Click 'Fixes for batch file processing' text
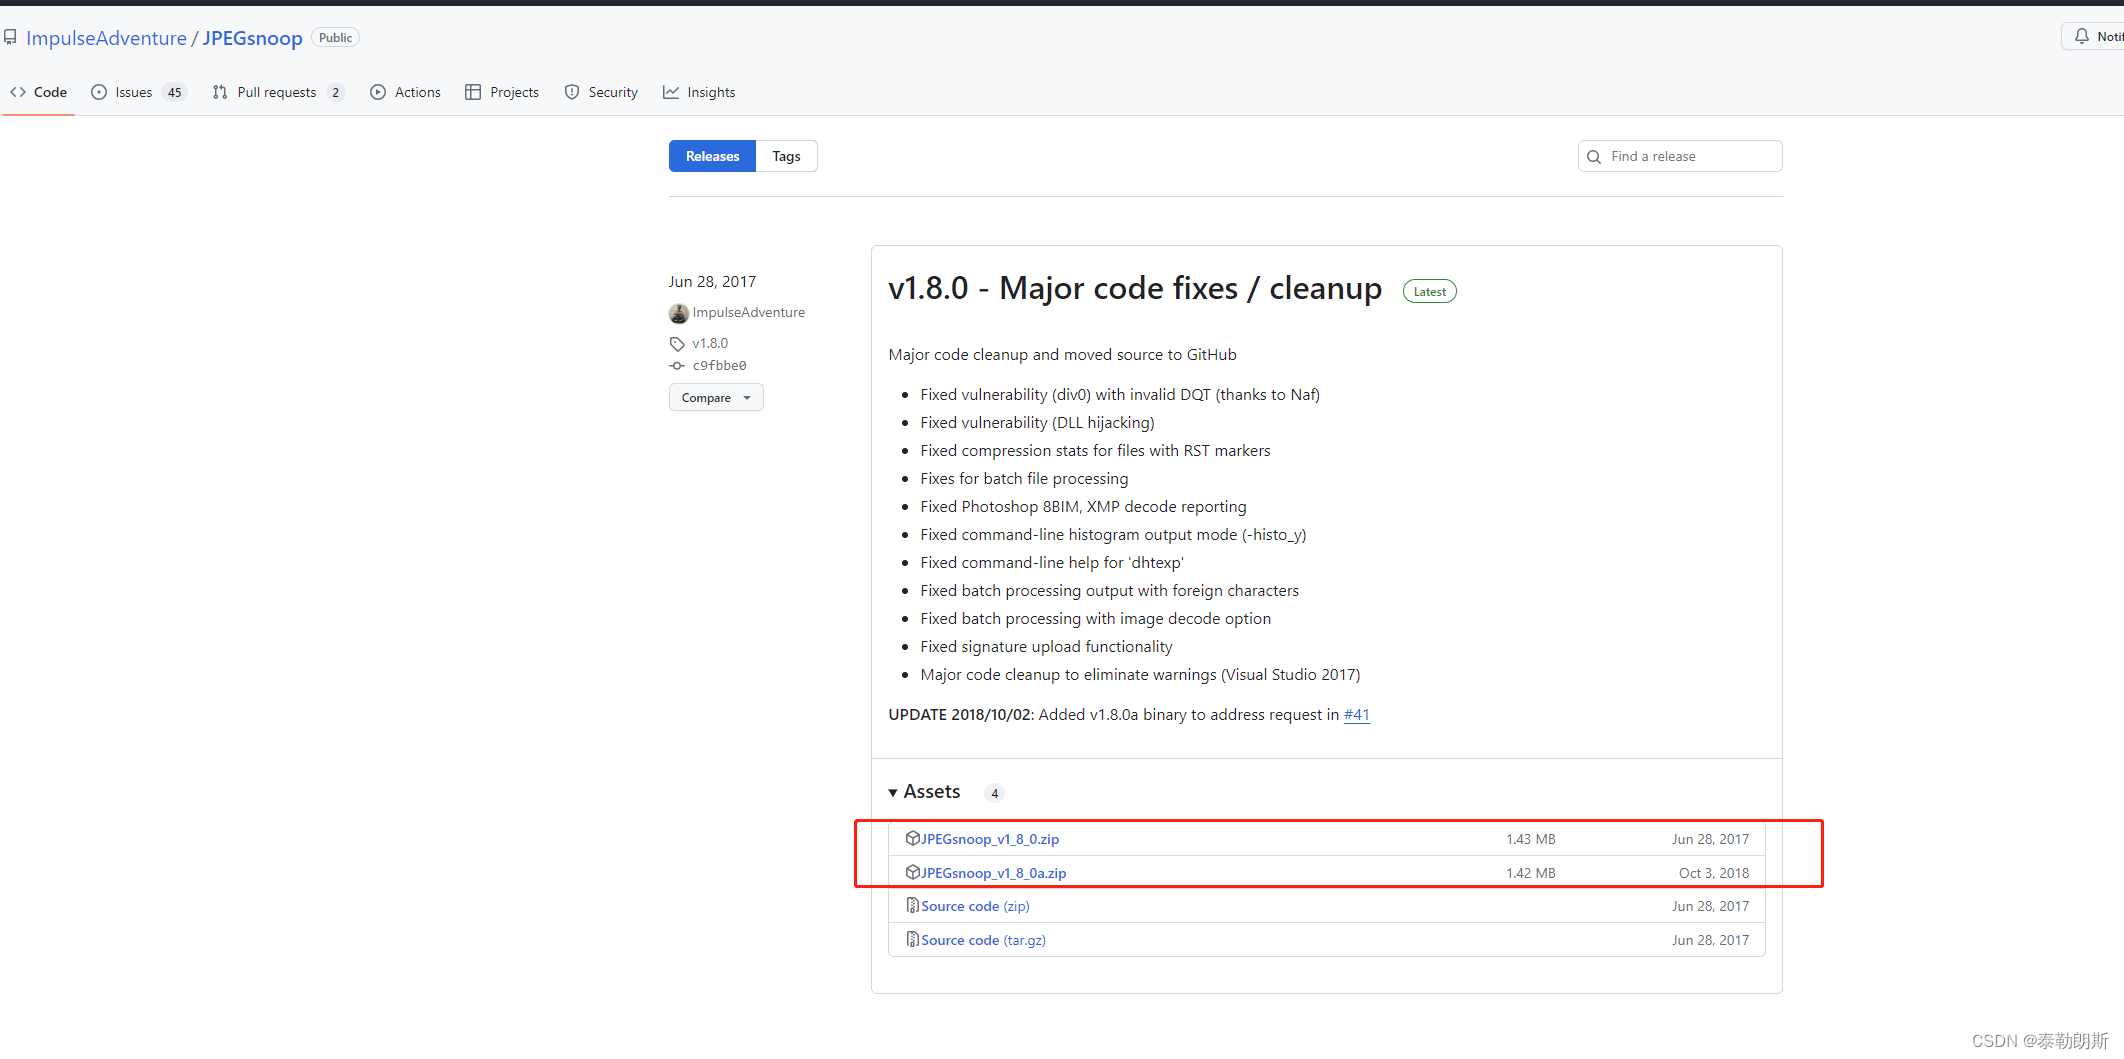This screenshot has width=2124, height=1059. tap(1024, 479)
